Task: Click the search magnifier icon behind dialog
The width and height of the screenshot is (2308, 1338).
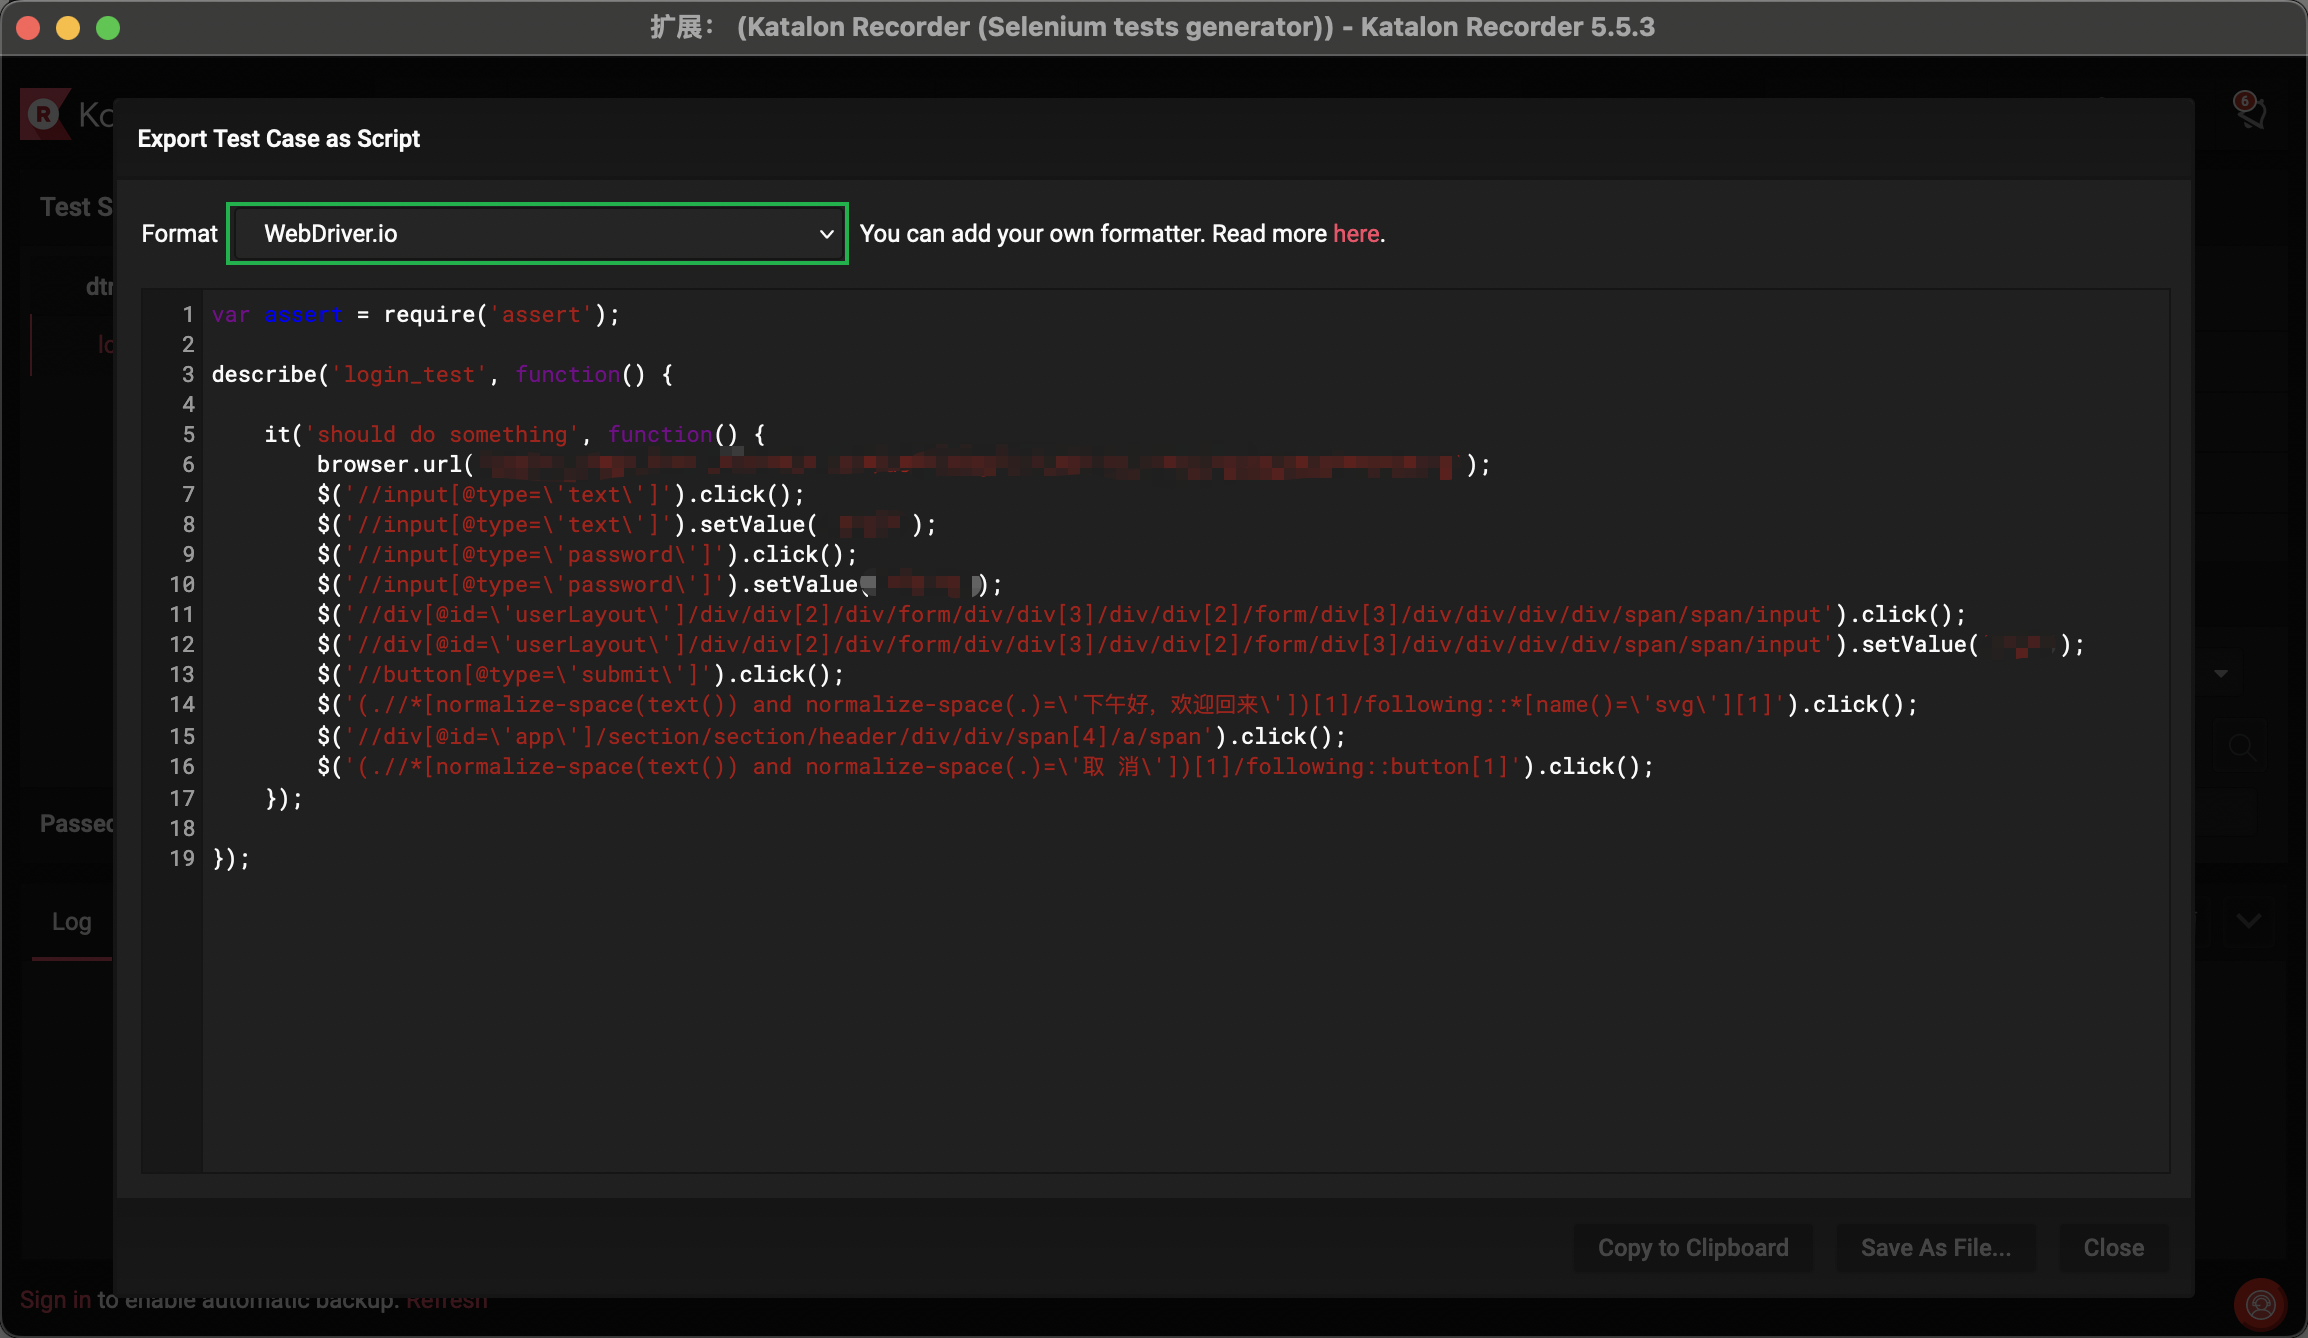Action: [x=2242, y=747]
